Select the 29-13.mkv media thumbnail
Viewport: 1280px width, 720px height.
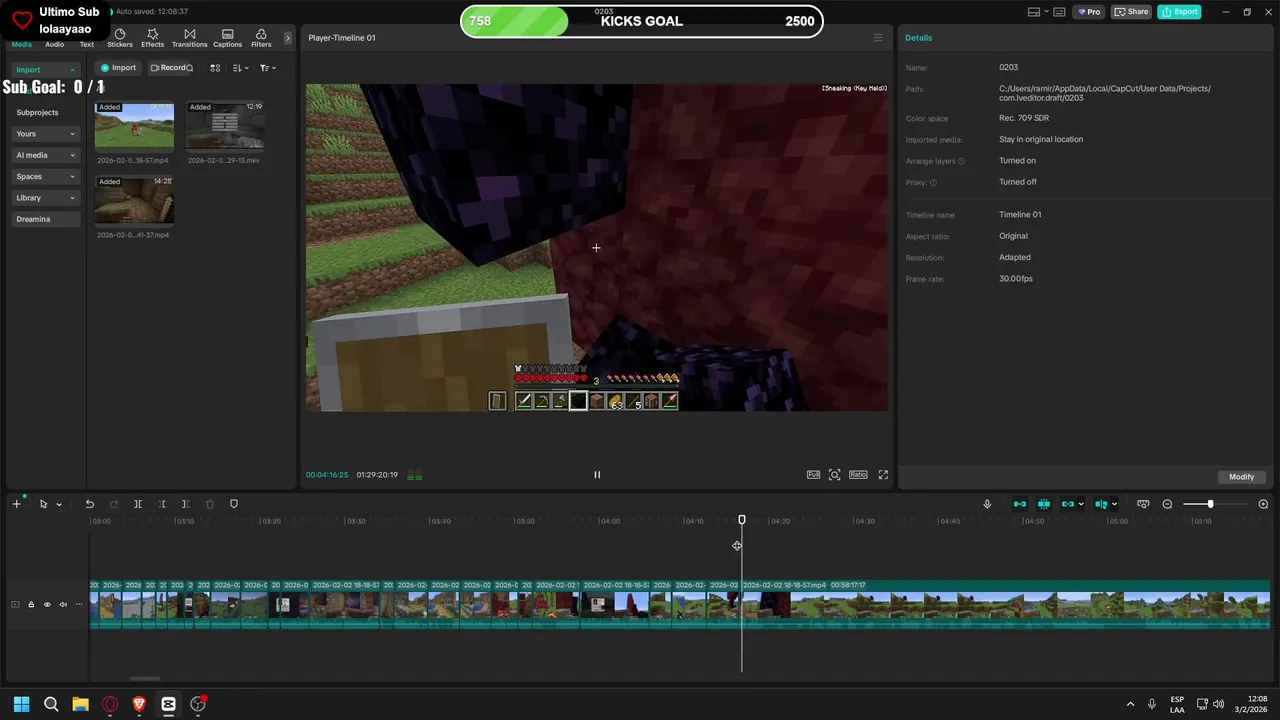[x=225, y=126]
